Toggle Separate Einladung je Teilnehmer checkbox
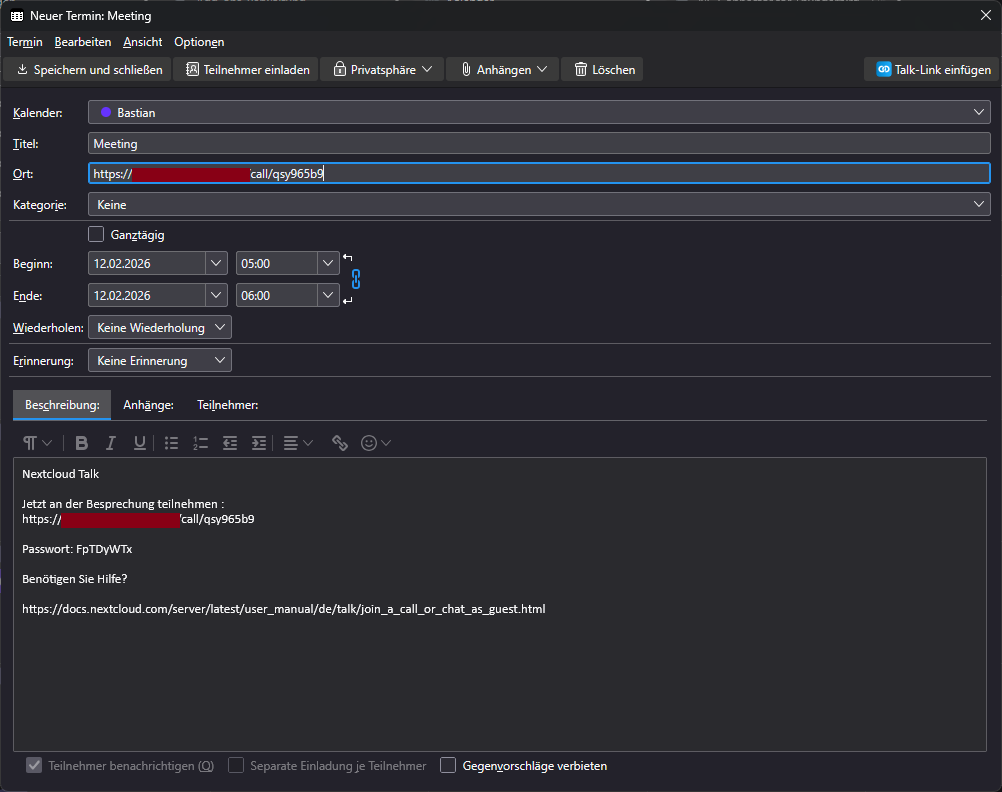The width and height of the screenshot is (1002, 792). [x=236, y=765]
